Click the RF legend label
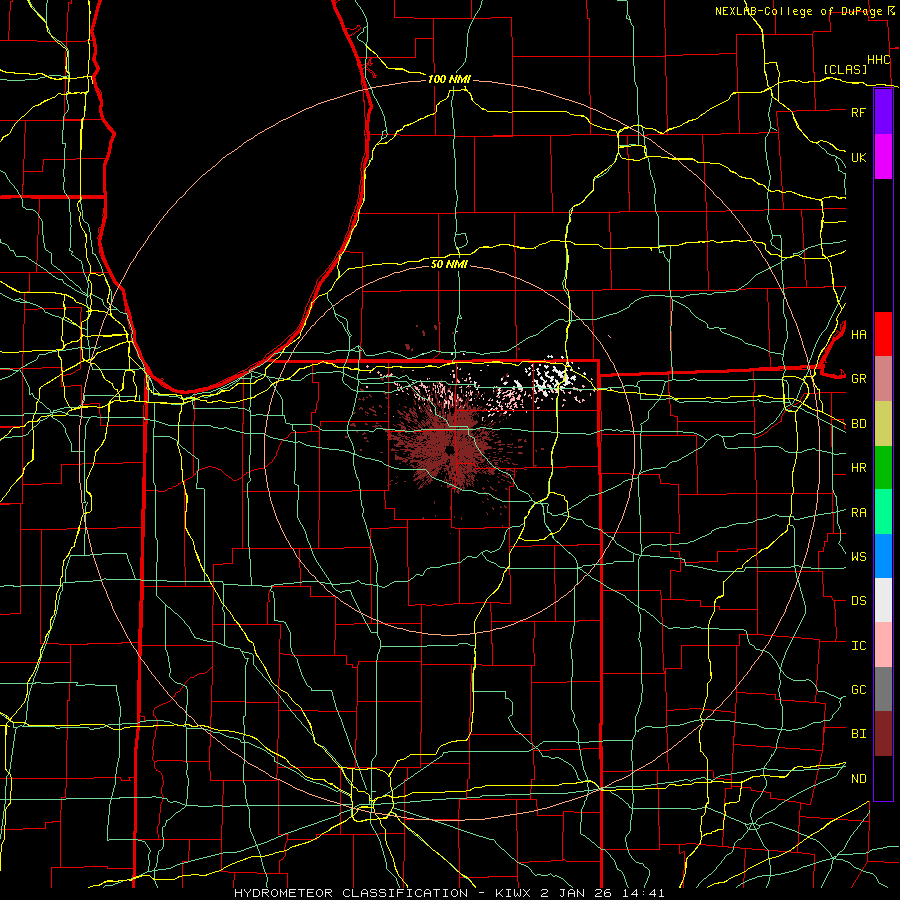The width and height of the screenshot is (900, 900). tap(858, 112)
